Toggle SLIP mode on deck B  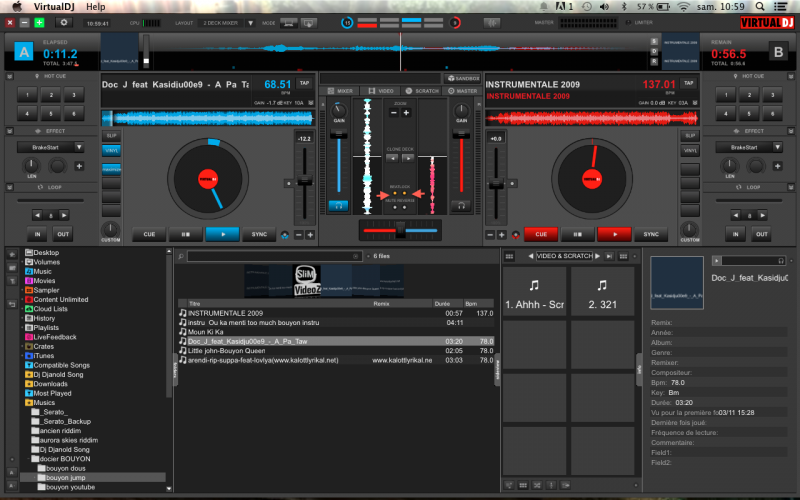tap(689, 135)
